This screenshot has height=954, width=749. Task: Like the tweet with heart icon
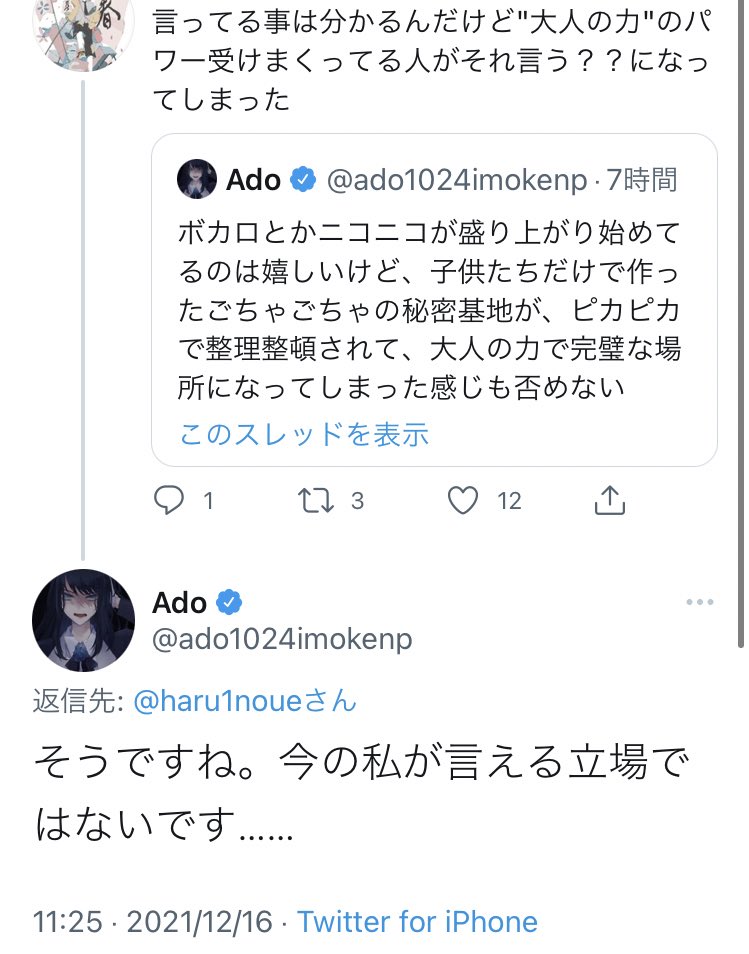tap(462, 500)
